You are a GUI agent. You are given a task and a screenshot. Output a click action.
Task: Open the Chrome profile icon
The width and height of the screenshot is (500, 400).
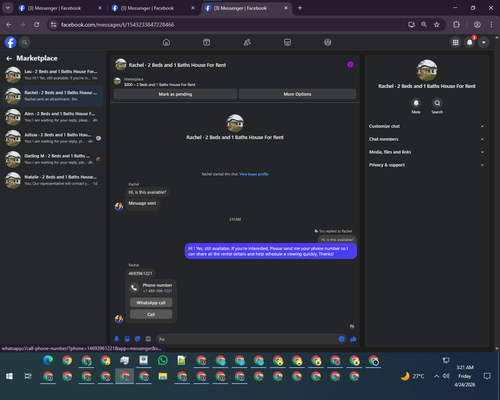477,25
